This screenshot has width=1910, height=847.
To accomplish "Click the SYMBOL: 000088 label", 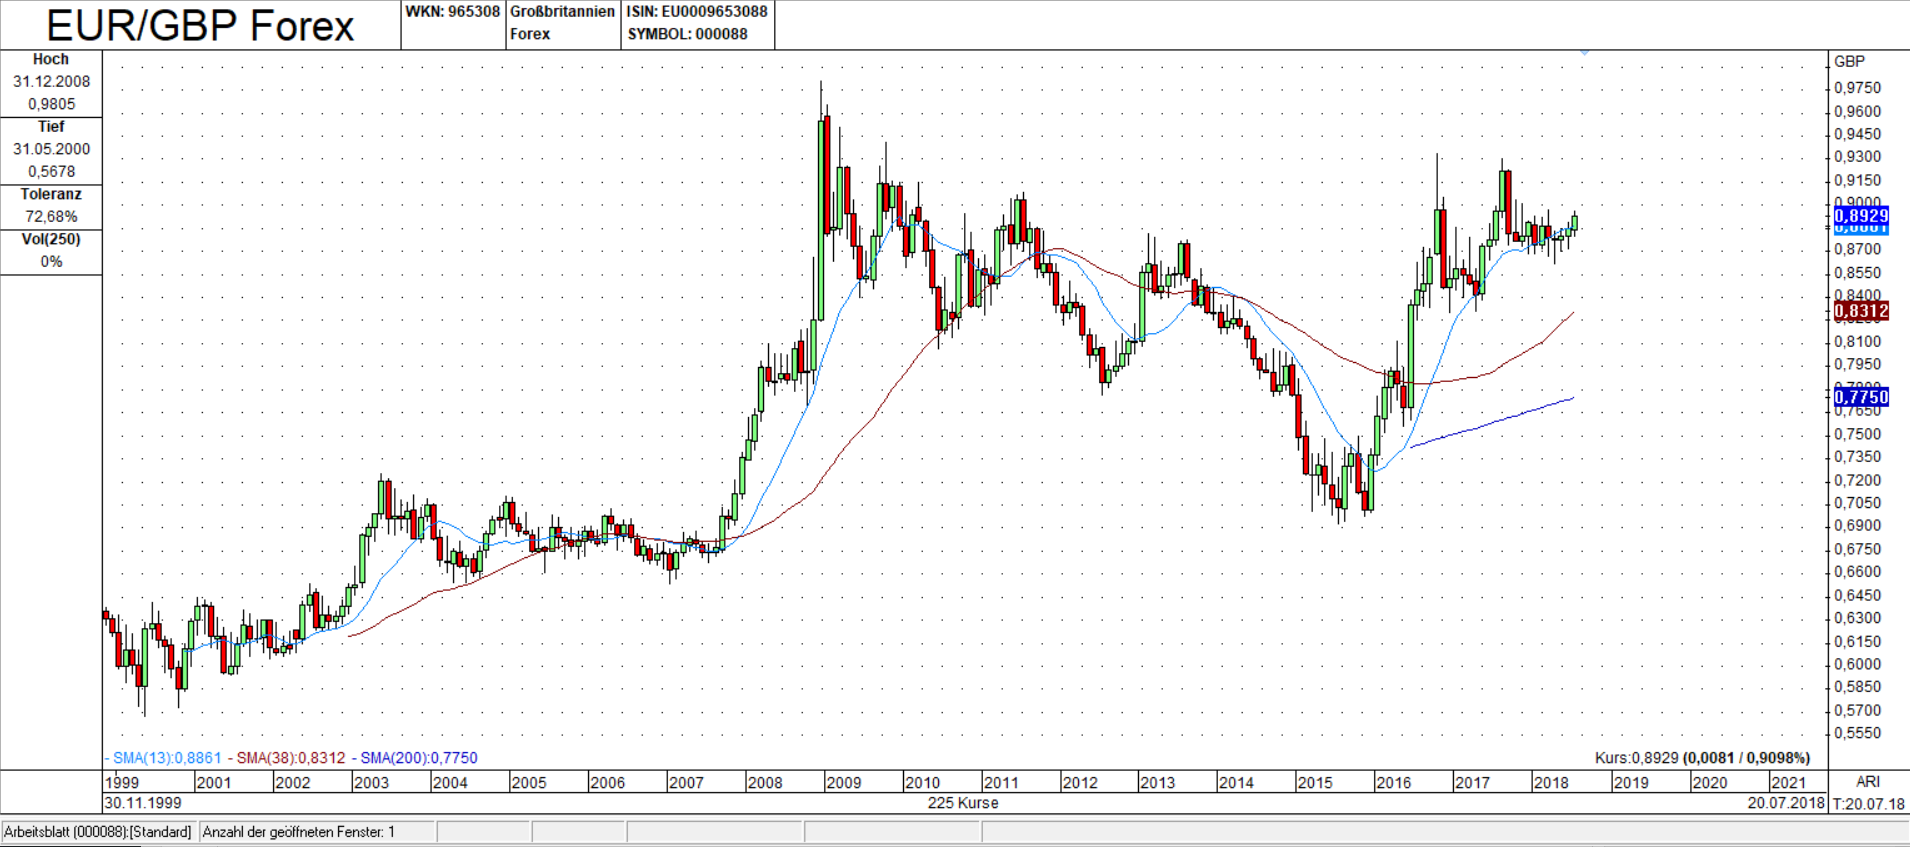I will click(687, 34).
